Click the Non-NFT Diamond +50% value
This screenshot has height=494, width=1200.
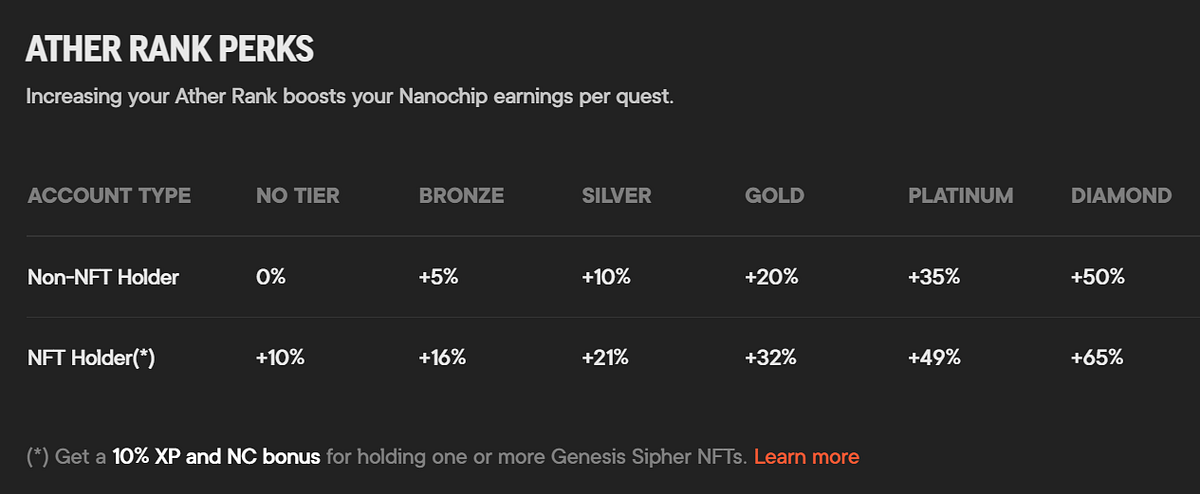[1097, 277]
